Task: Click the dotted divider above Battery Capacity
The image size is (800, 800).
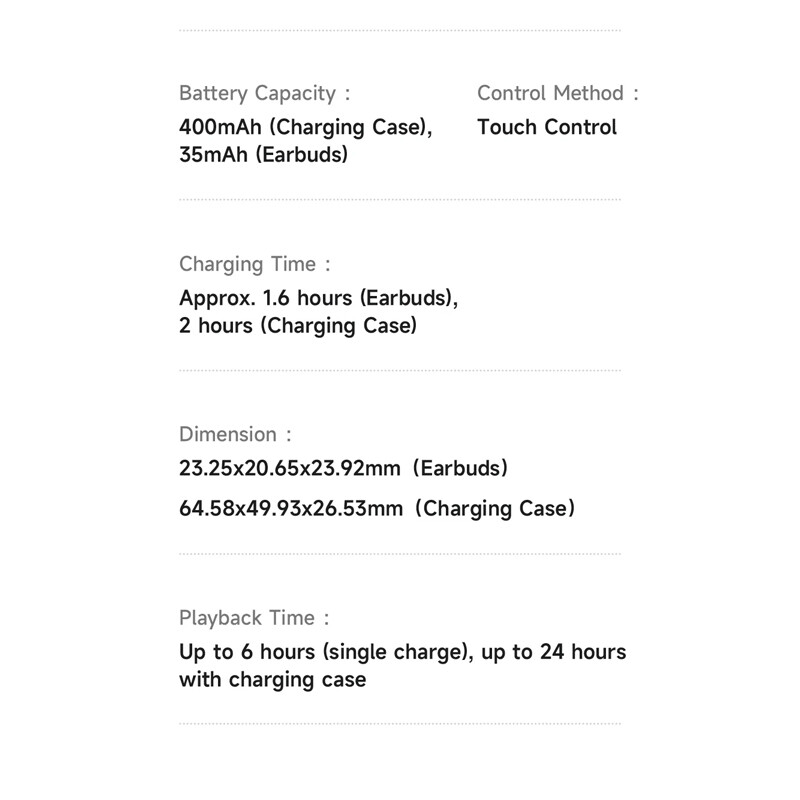Action: pos(400,31)
